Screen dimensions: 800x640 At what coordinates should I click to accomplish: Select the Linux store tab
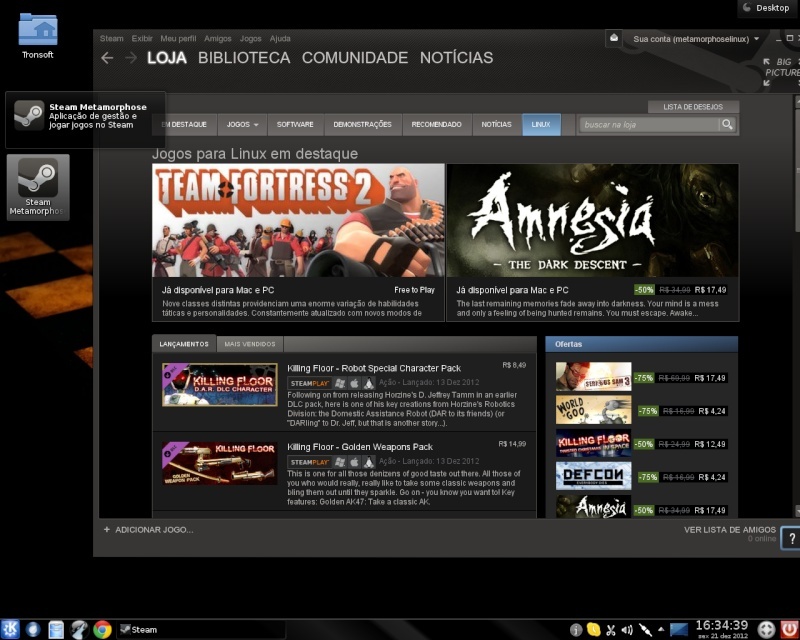pyautogui.click(x=541, y=125)
